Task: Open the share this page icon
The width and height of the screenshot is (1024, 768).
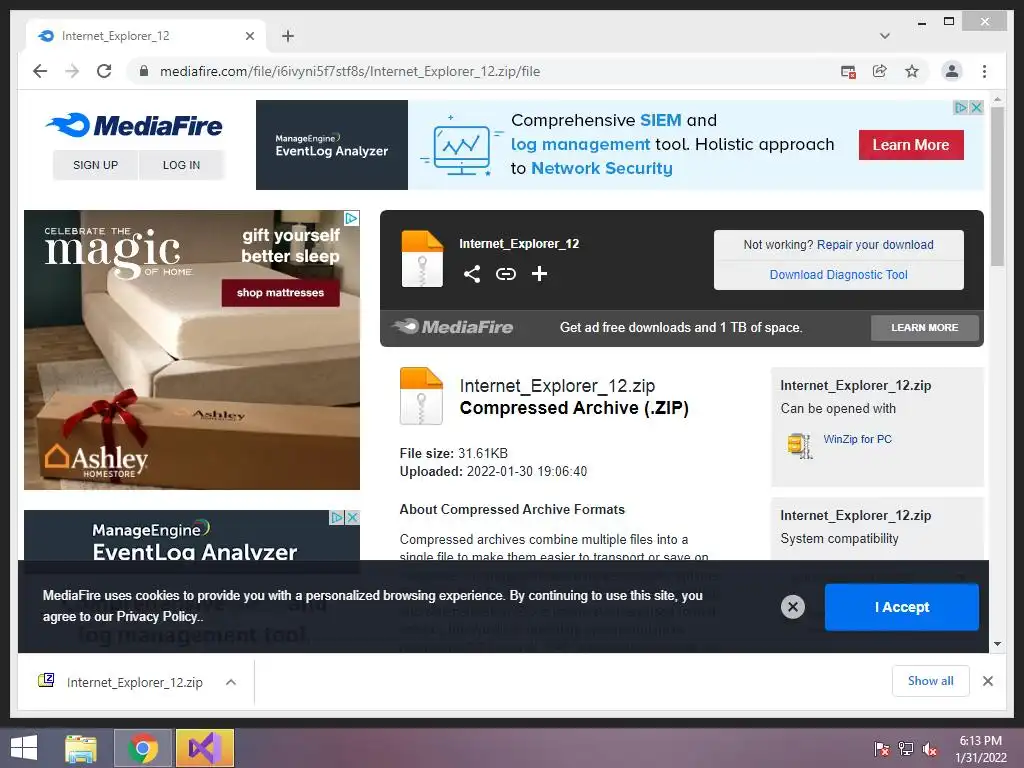Action: (880, 71)
